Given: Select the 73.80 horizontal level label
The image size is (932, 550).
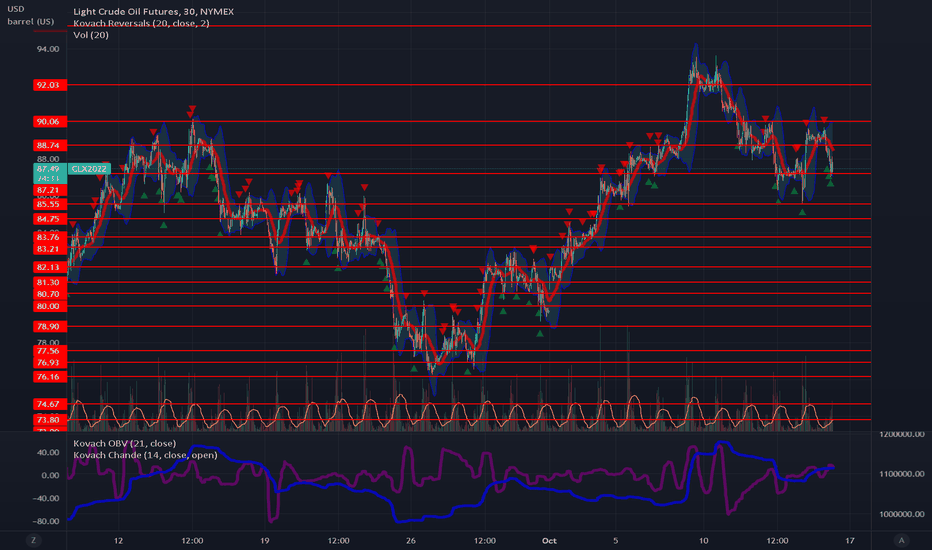Looking at the screenshot, I should (x=50, y=419).
